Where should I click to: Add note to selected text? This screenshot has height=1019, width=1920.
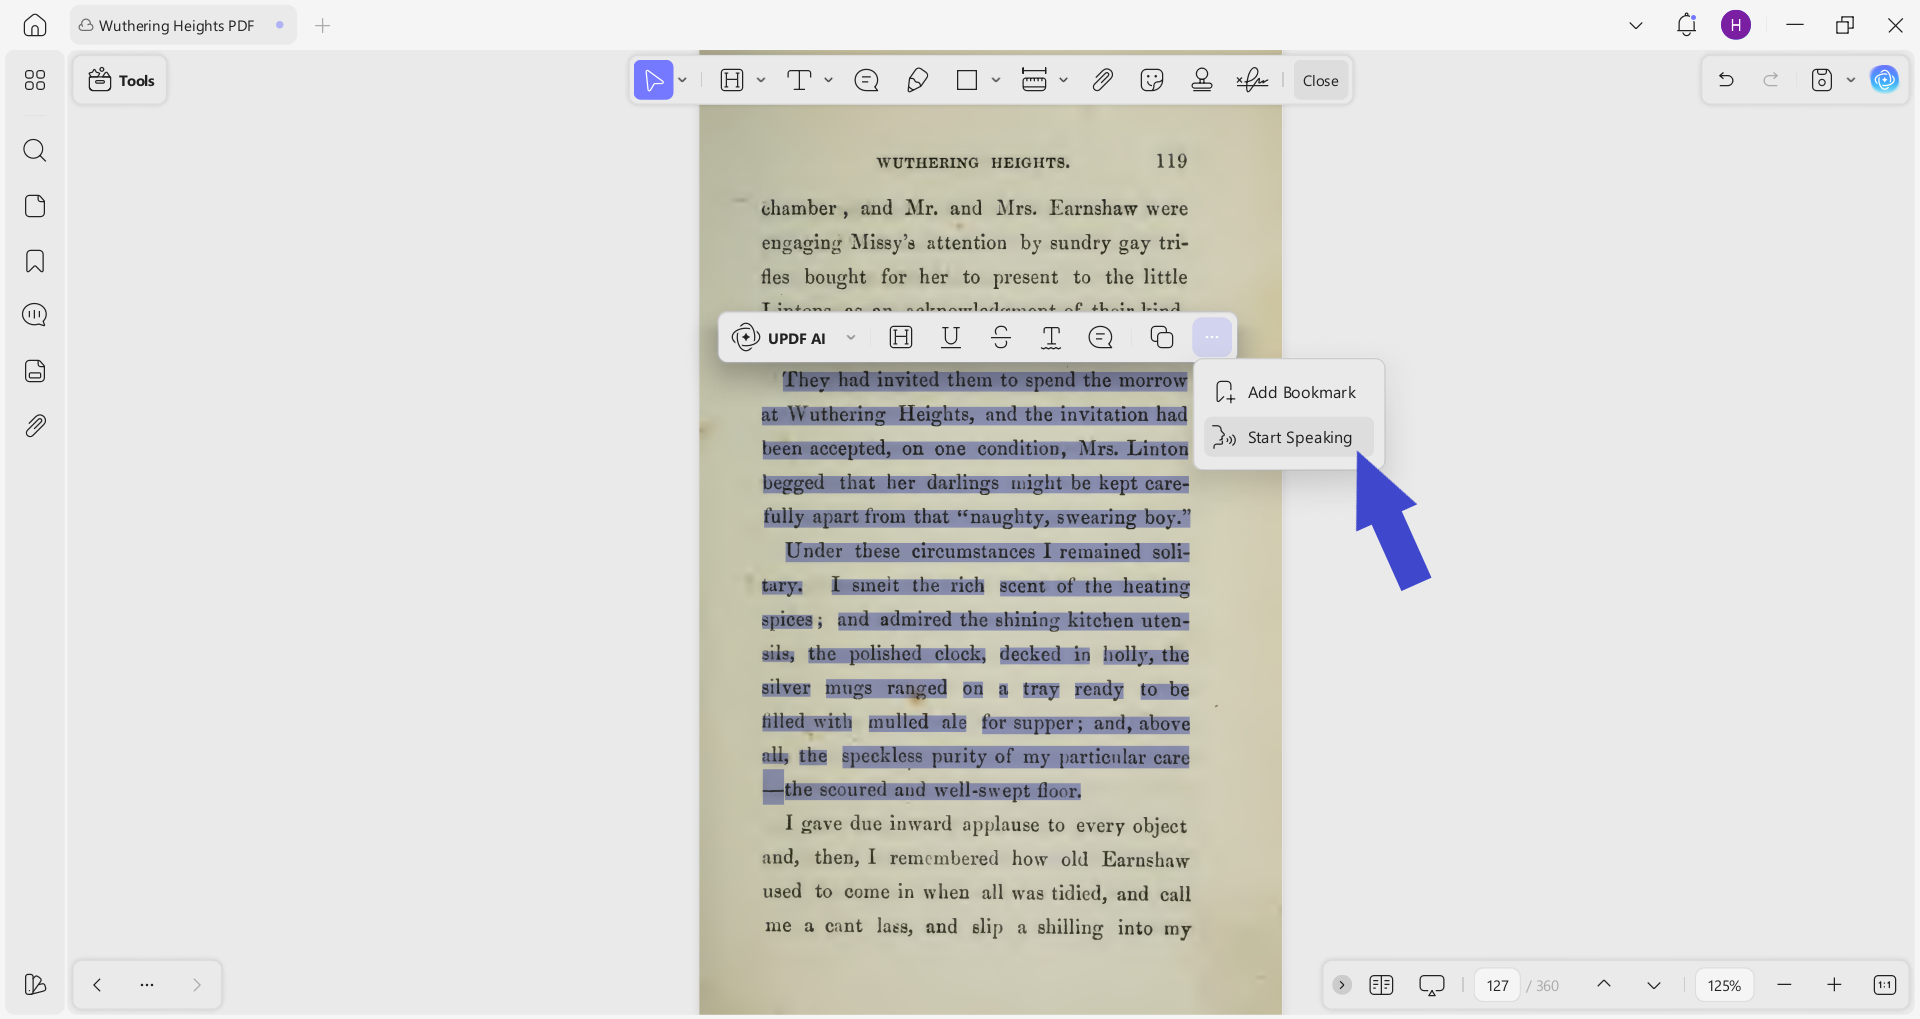1101,338
